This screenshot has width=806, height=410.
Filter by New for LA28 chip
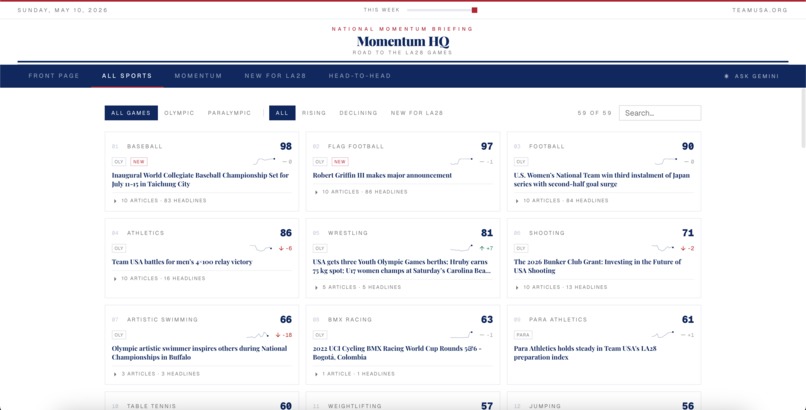click(417, 113)
